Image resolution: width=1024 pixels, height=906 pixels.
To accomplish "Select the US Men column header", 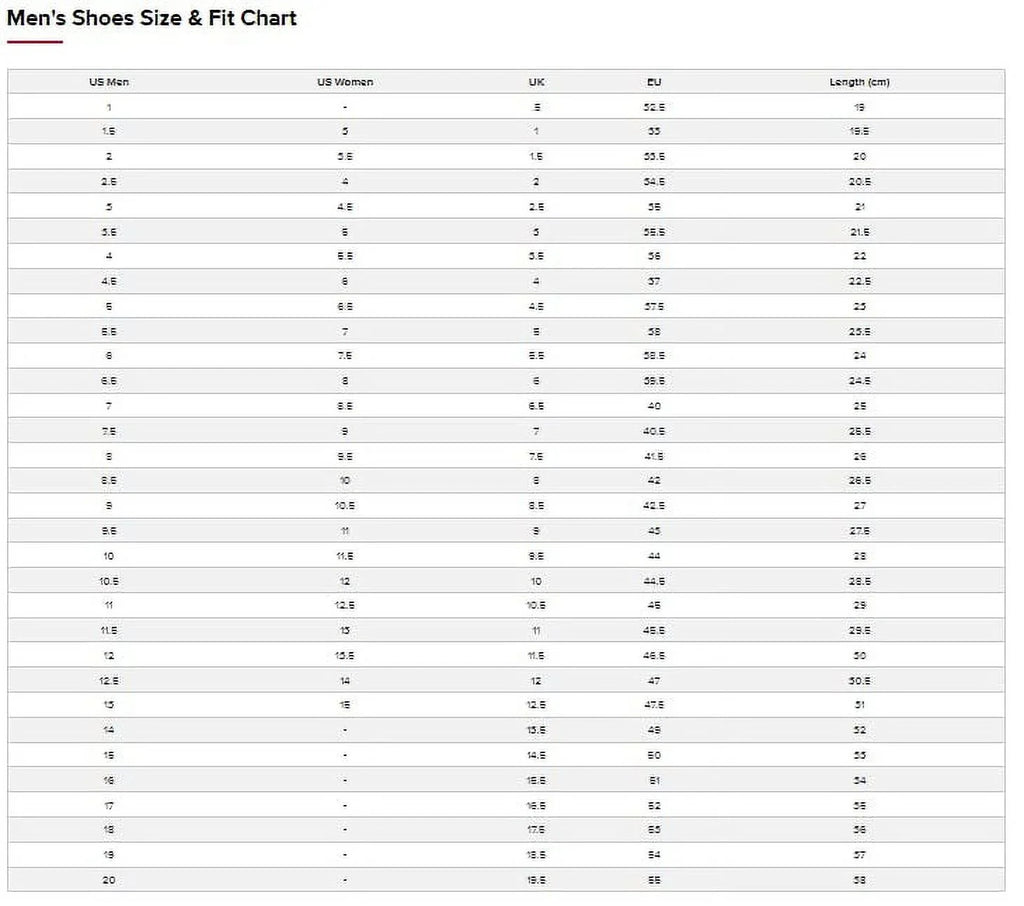I will tap(109, 82).
